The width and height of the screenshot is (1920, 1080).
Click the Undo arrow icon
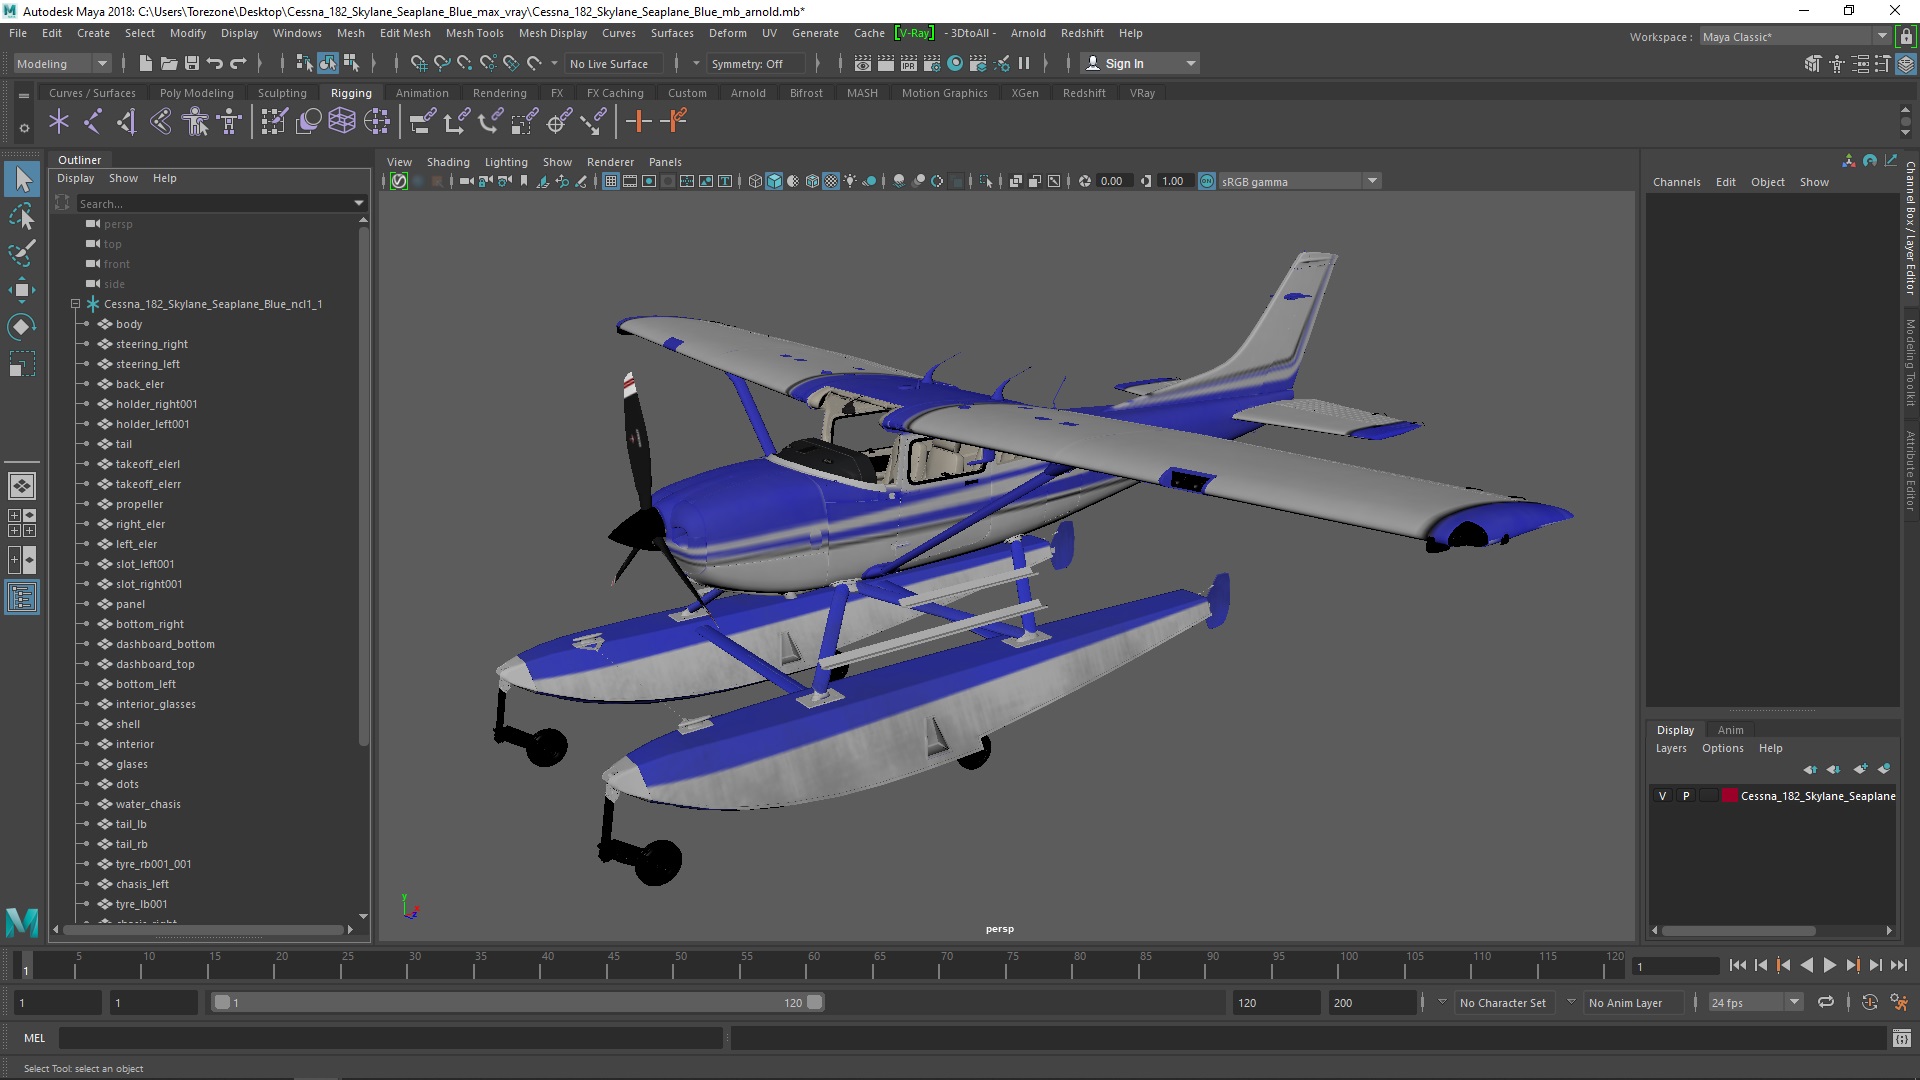coord(214,63)
